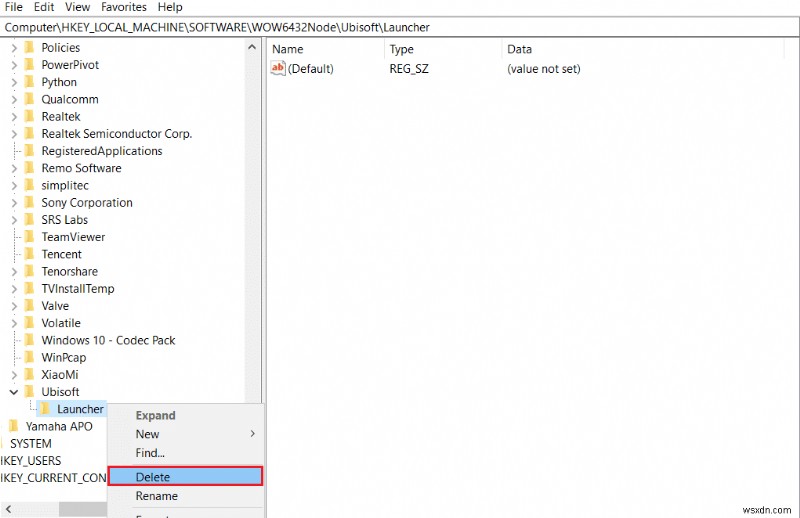
Task: Select the Launcher key label
Action: tap(80, 409)
